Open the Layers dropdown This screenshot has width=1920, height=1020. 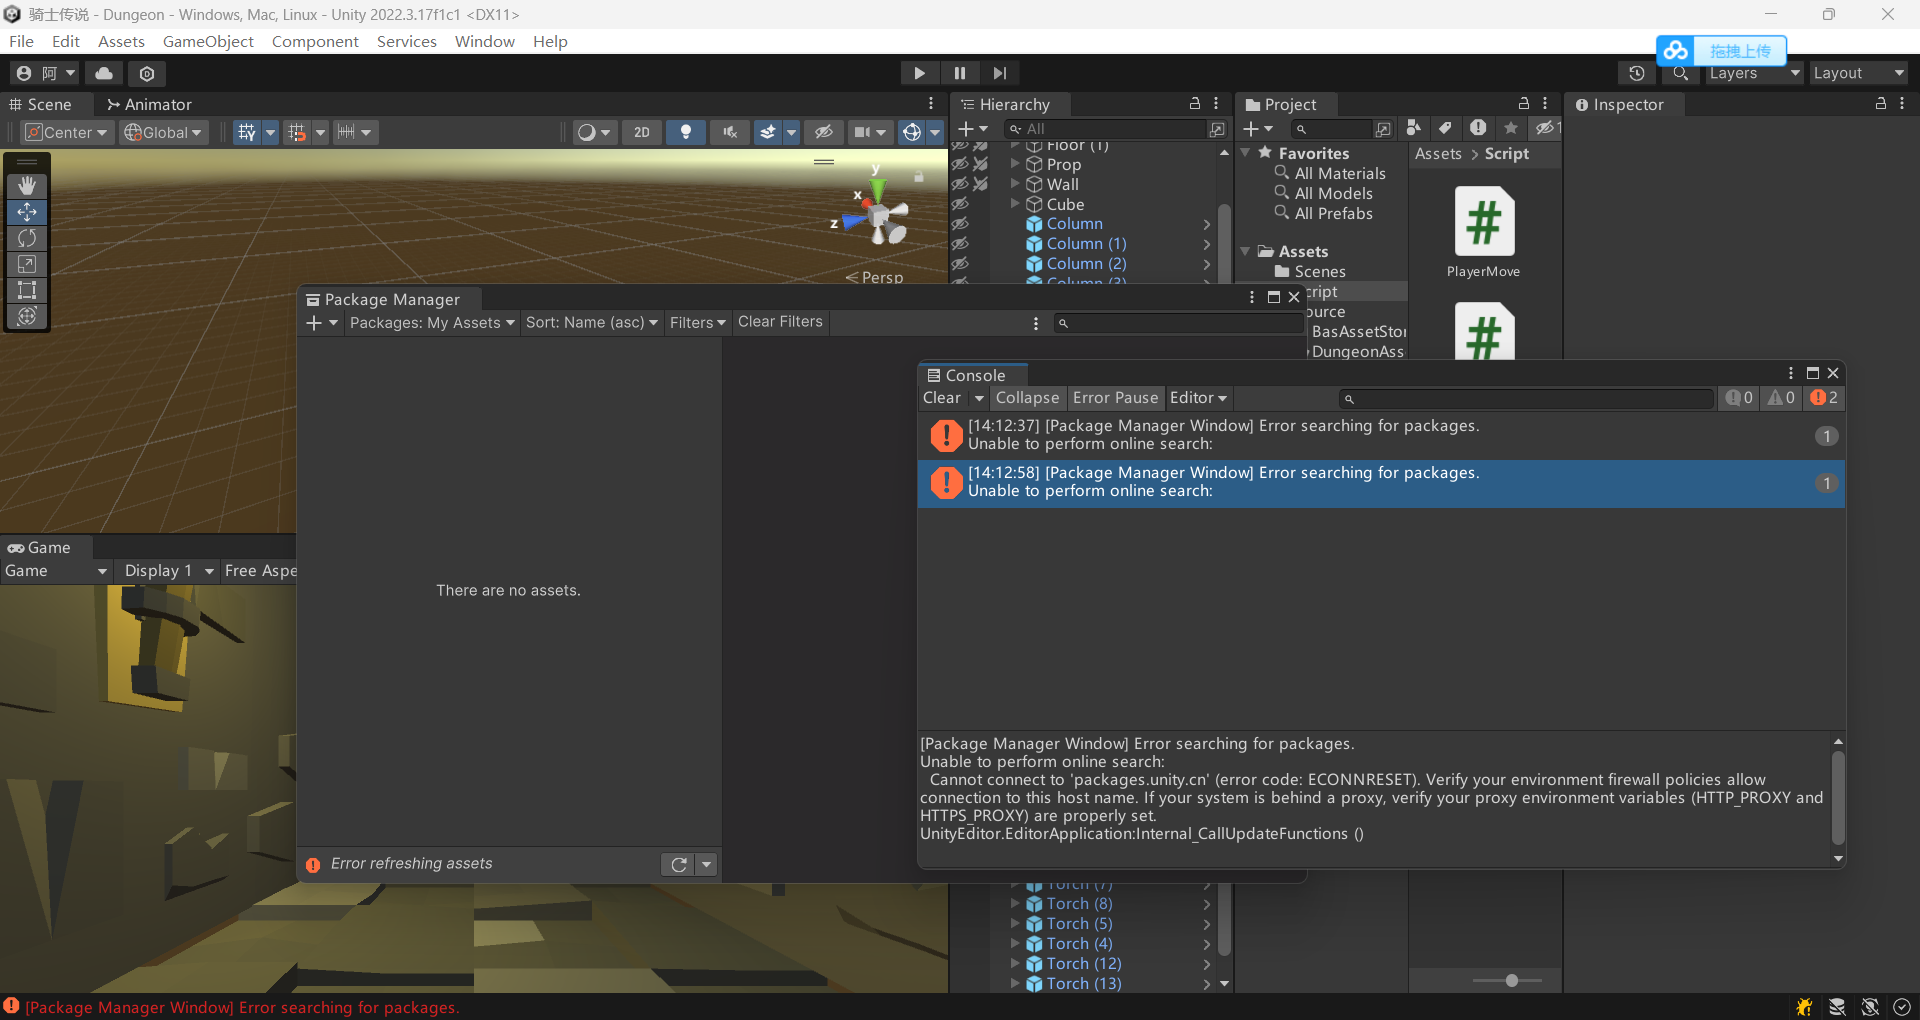(1755, 73)
